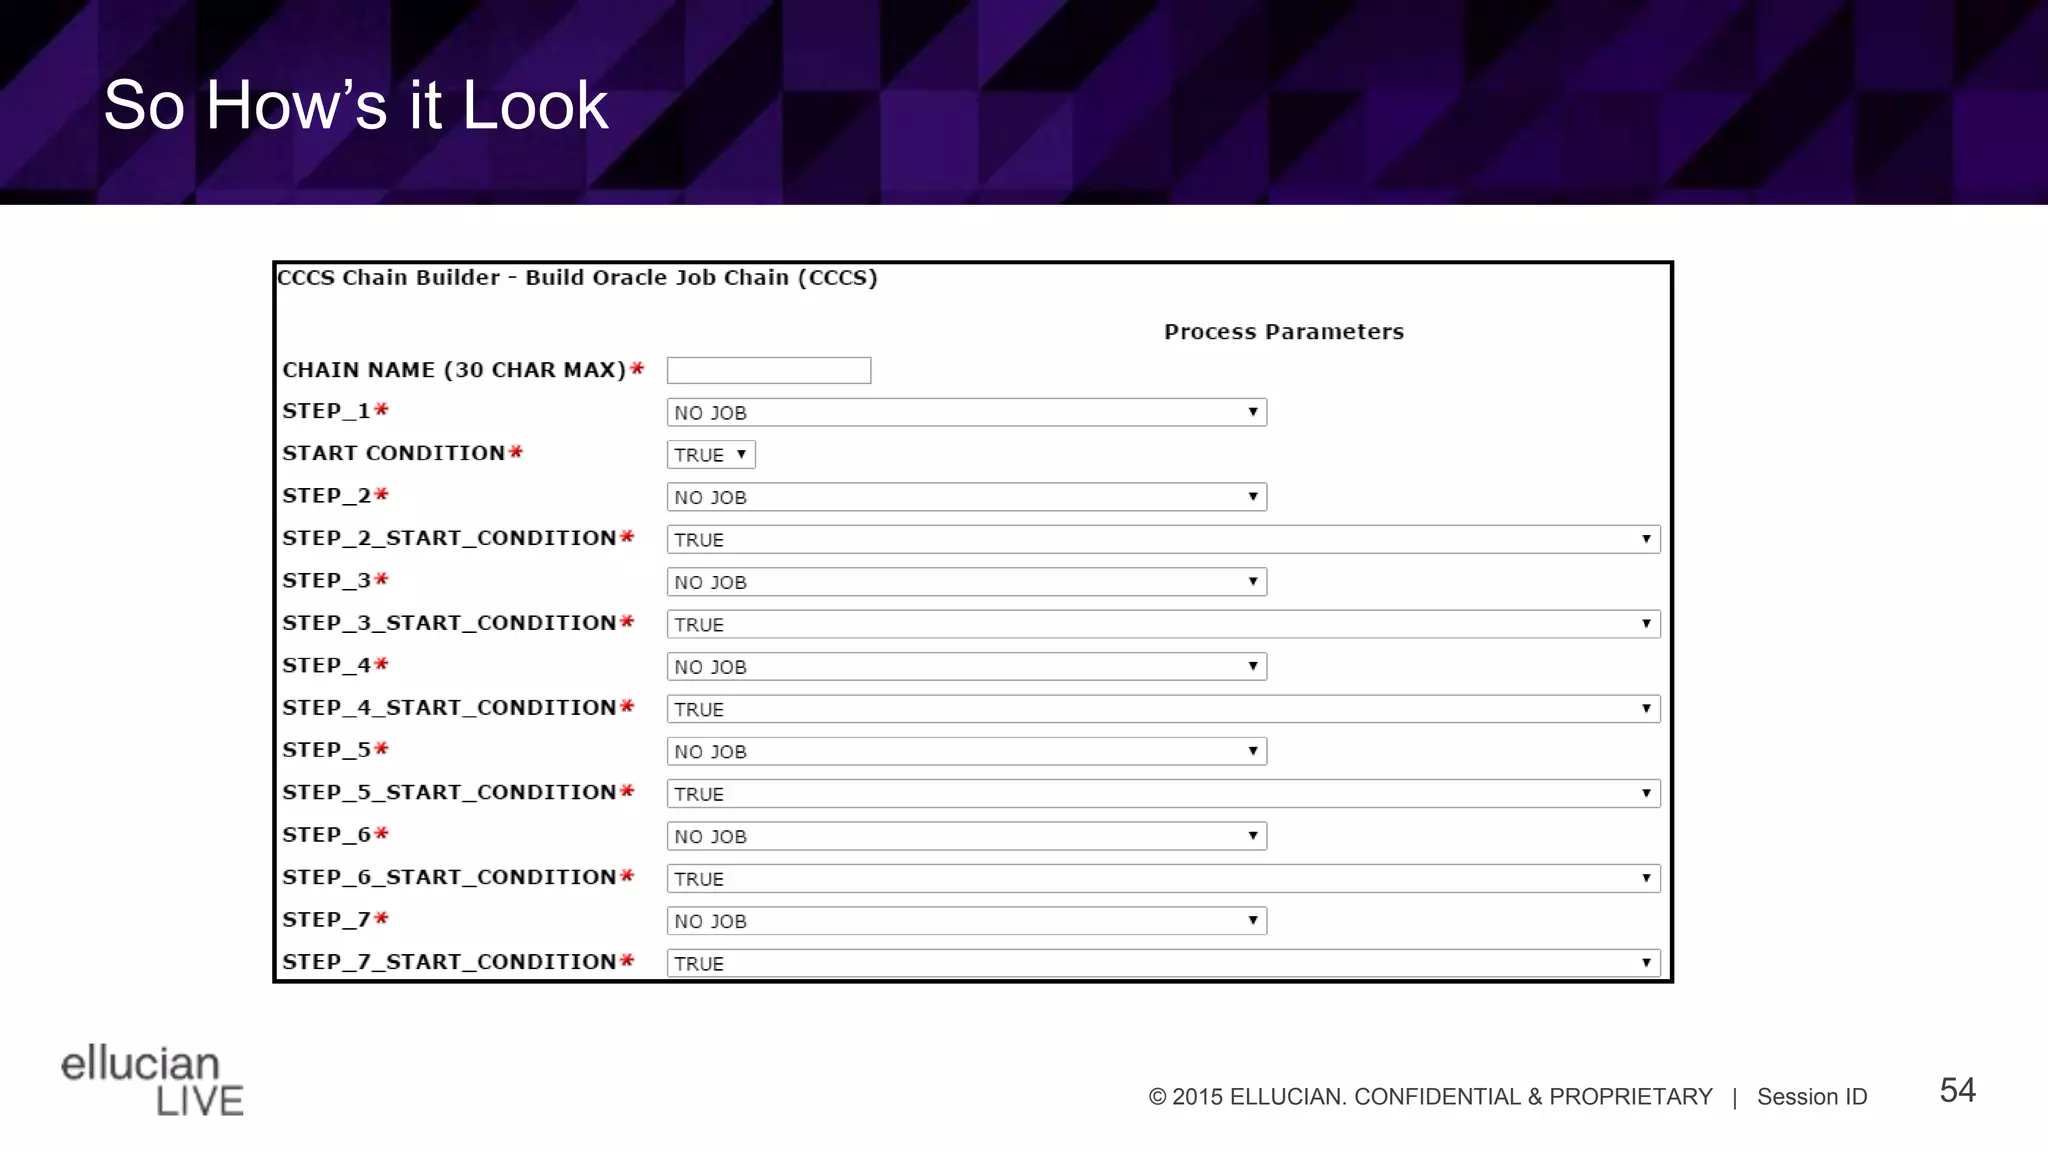Viewport: 2048px width, 1152px height.
Task: Expand the STEP_3_START_CONDITION dropdown
Action: coord(1163,624)
